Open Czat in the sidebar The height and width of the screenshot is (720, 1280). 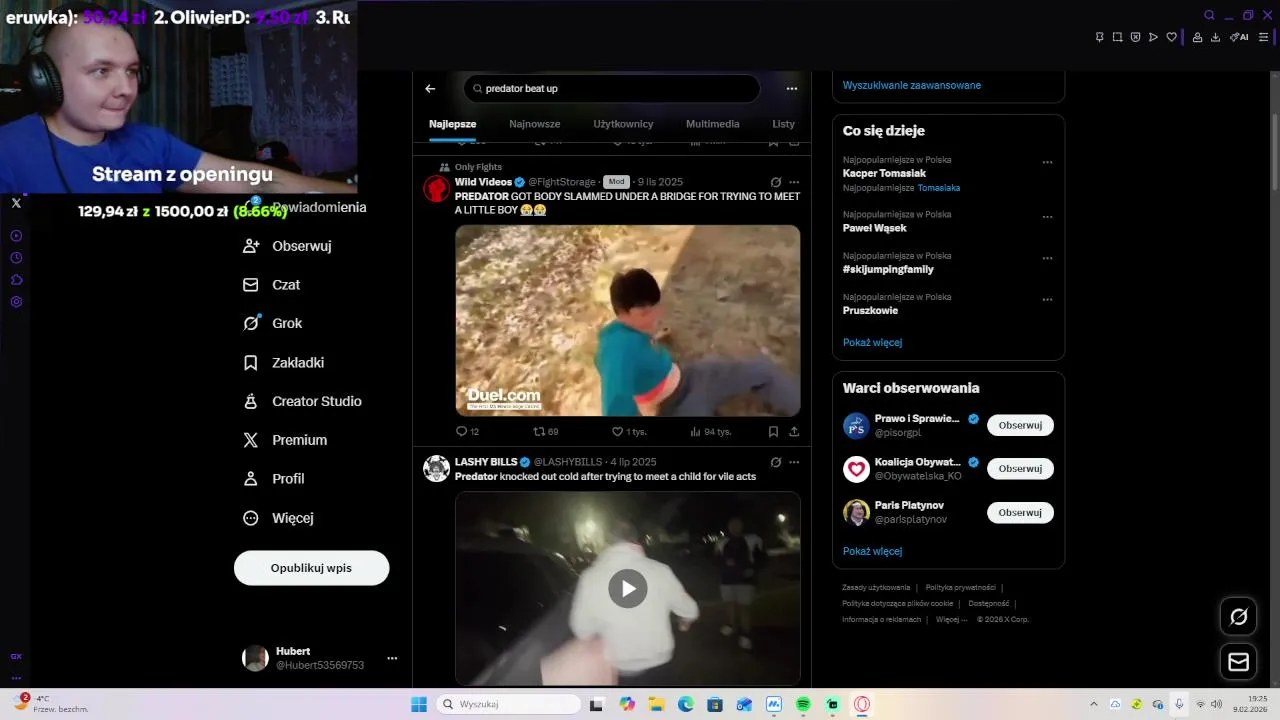coord(271,285)
